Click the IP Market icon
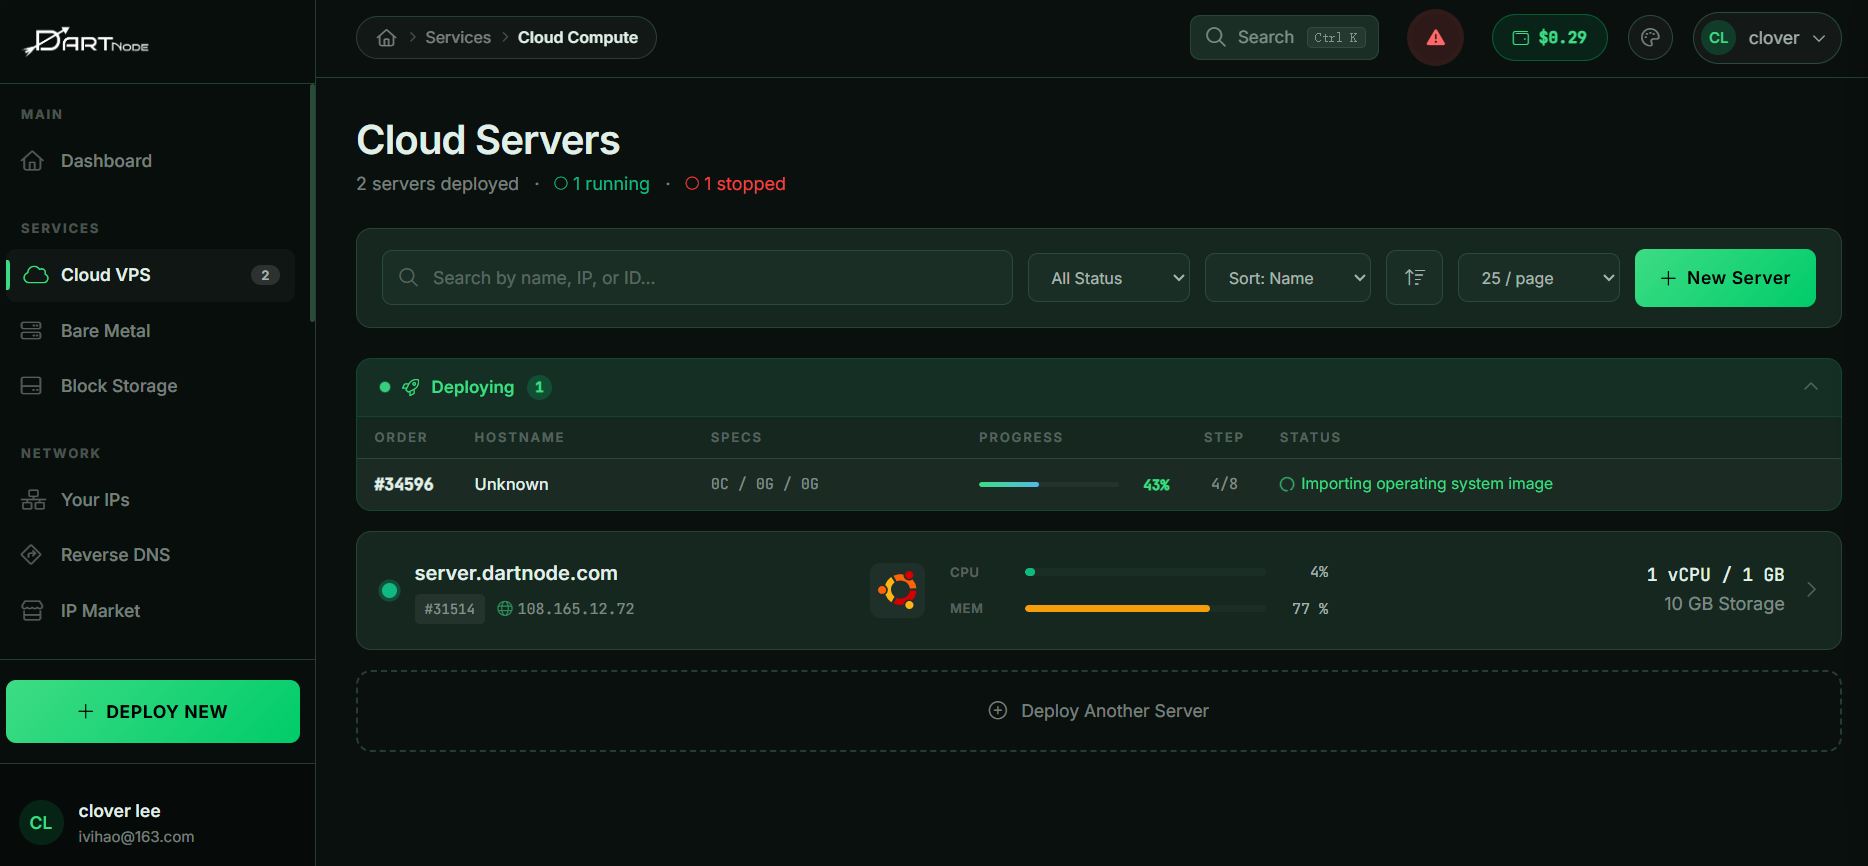The width and height of the screenshot is (1868, 866). click(x=32, y=611)
